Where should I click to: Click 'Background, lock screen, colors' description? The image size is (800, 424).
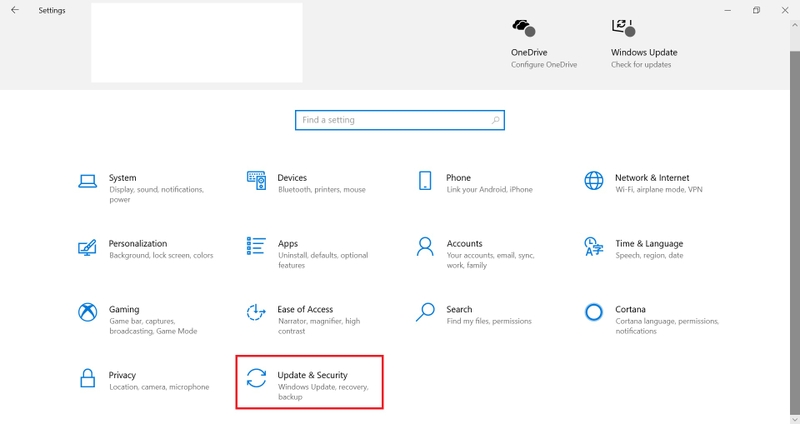click(161, 255)
